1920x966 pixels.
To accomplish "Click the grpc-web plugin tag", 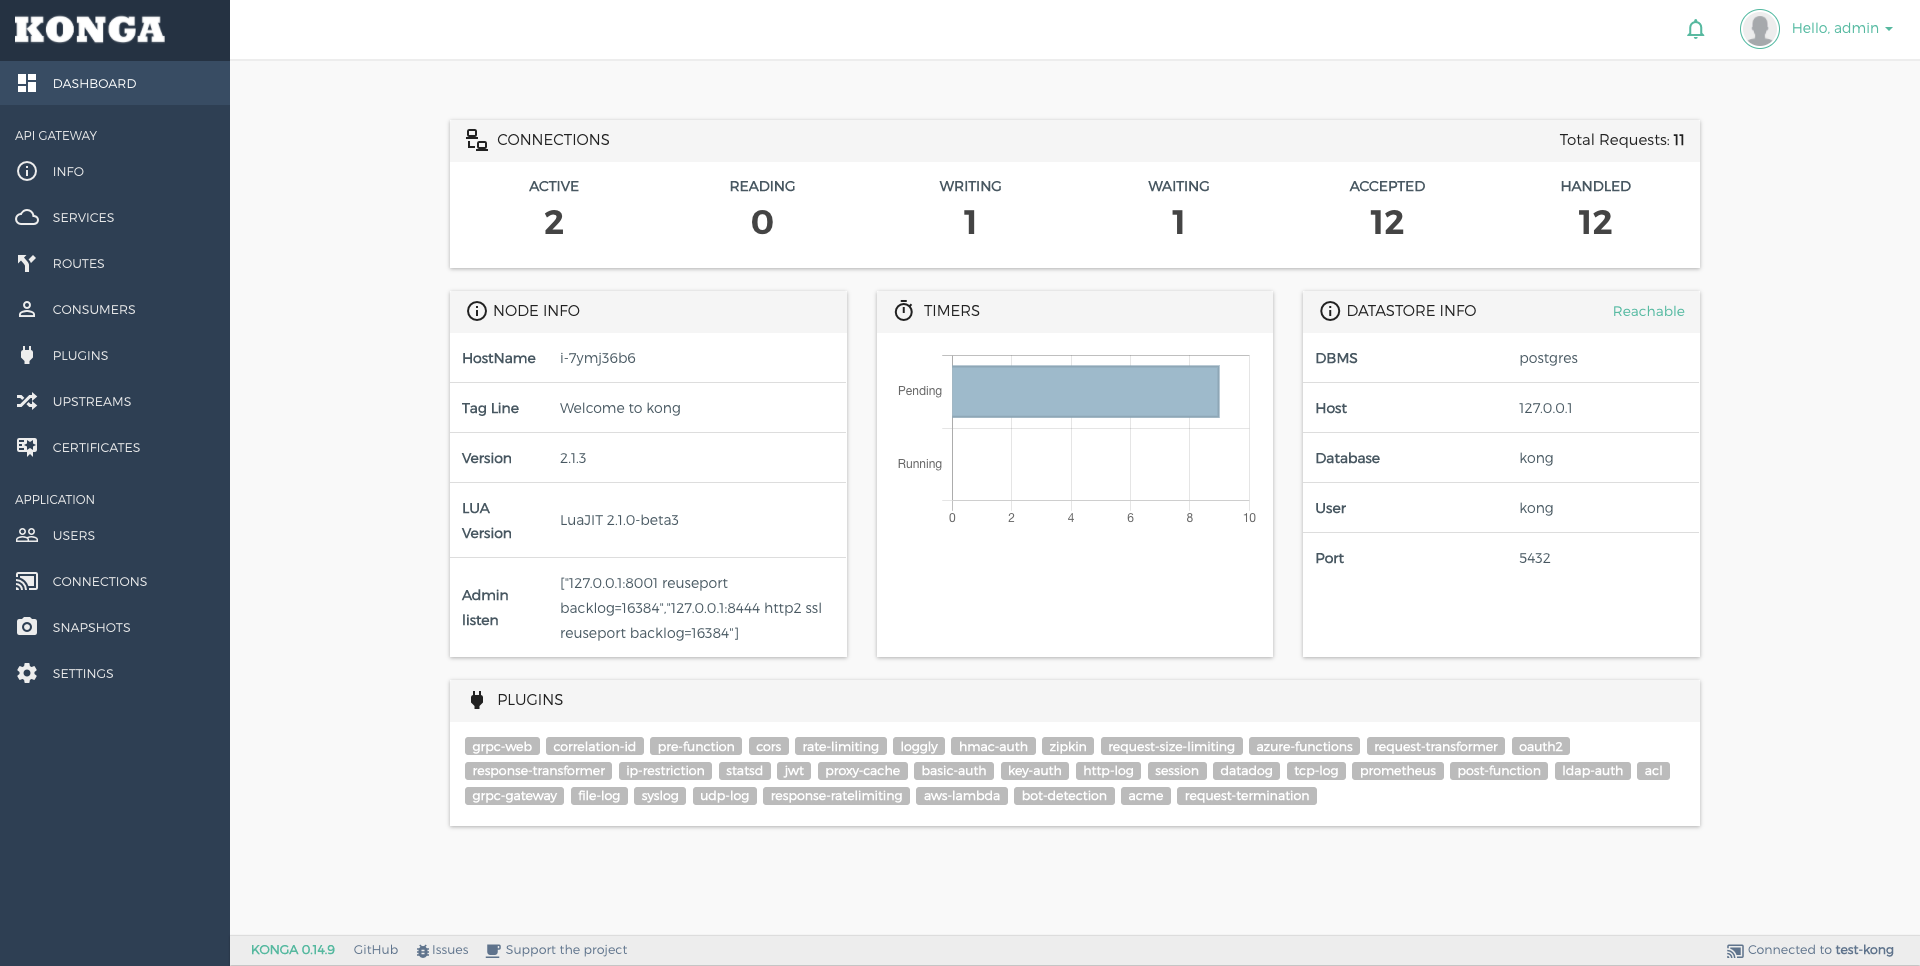I will click(502, 746).
